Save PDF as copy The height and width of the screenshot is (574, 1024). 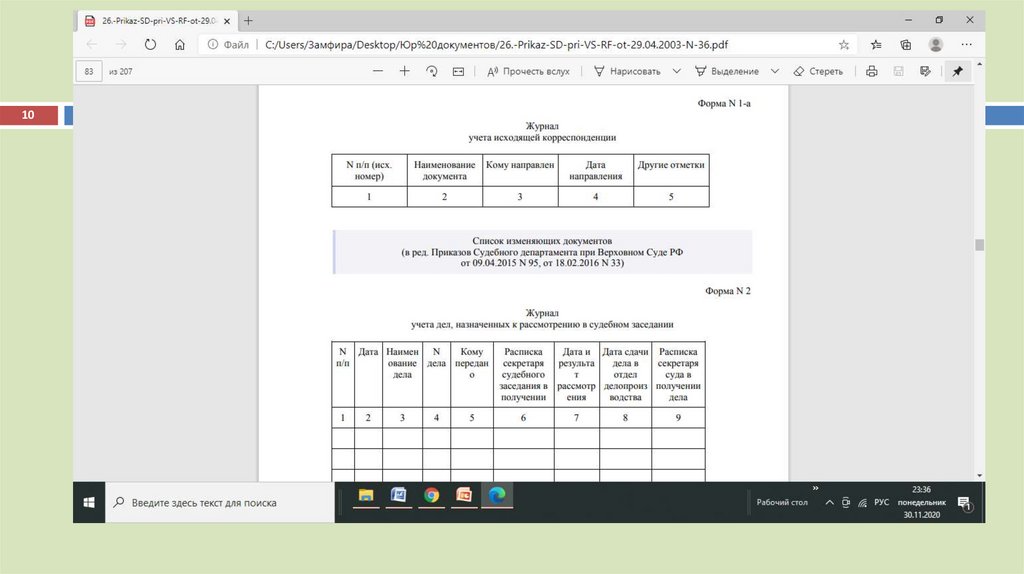(925, 71)
